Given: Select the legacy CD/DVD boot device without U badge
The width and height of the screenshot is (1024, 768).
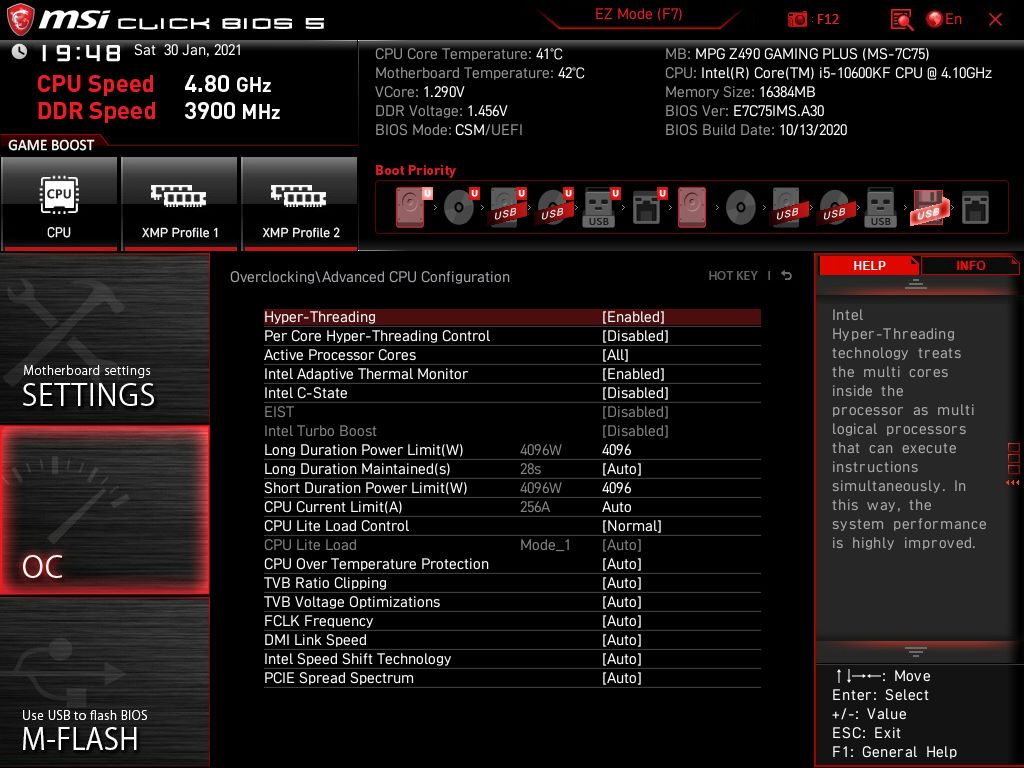Looking at the screenshot, I should click(x=741, y=207).
